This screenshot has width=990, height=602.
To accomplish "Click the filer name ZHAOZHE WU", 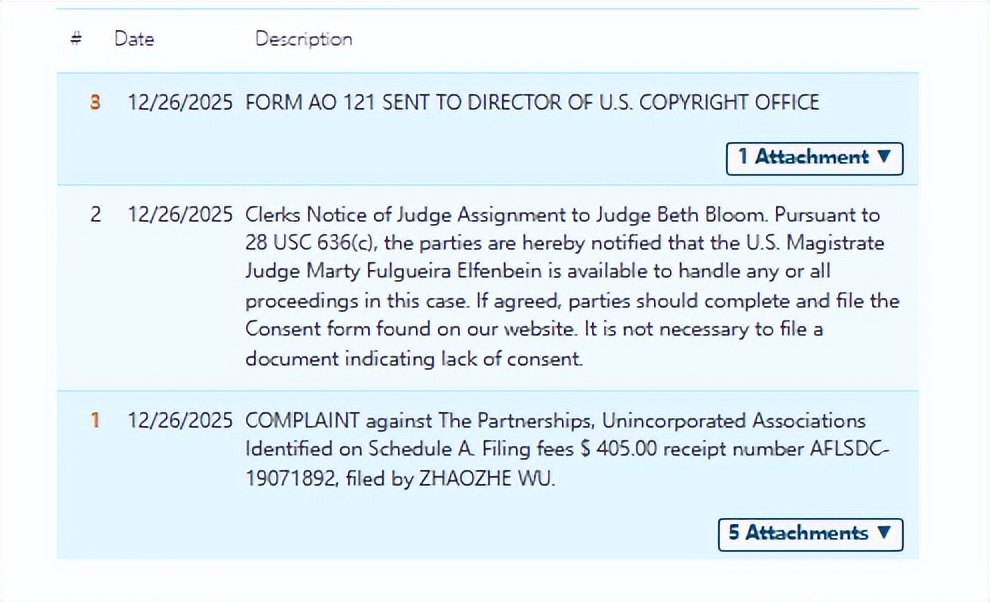I will 492,479.
